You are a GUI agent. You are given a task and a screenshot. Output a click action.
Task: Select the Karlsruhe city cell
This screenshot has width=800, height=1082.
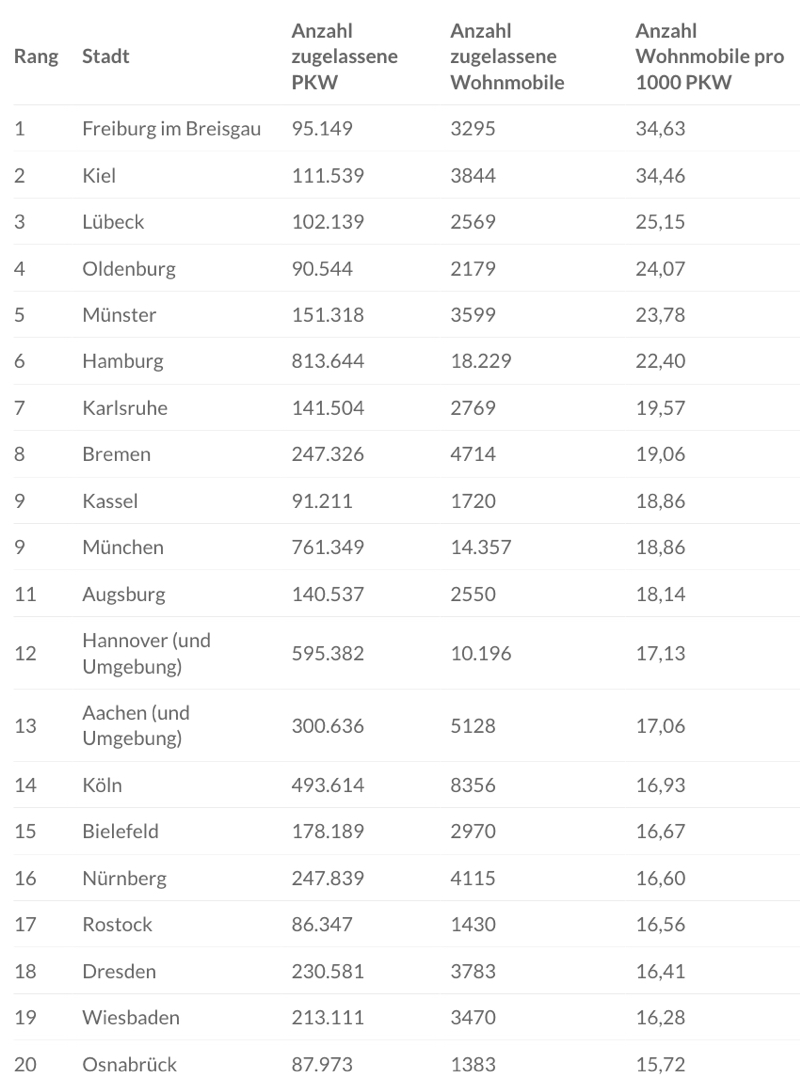pos(124,408)
